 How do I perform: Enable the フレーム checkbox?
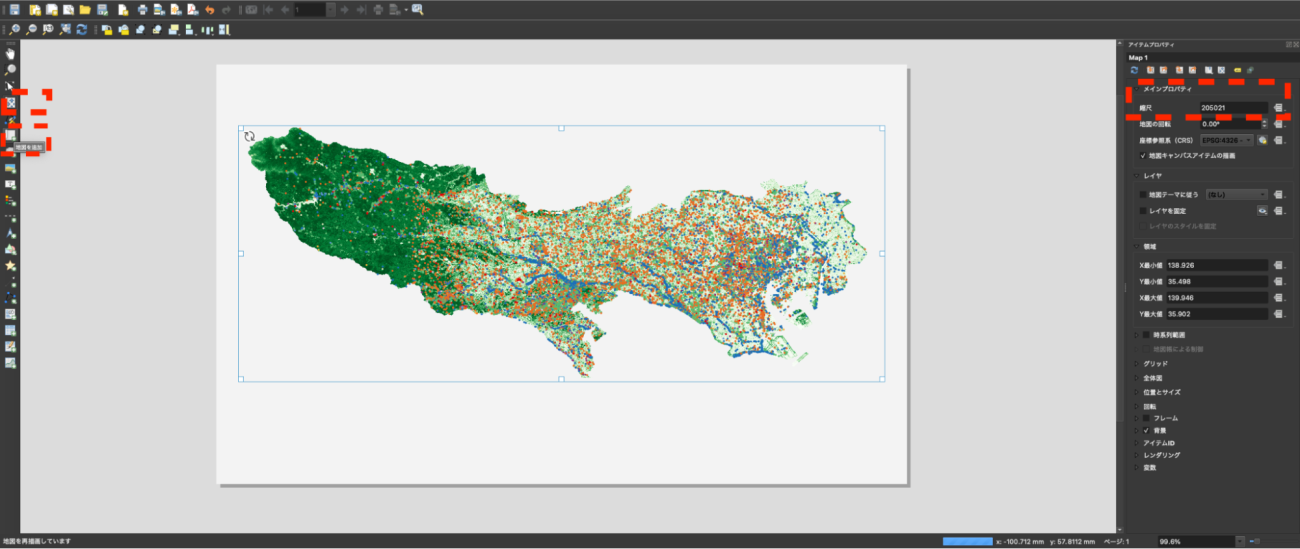click(x=1144, y=418)
